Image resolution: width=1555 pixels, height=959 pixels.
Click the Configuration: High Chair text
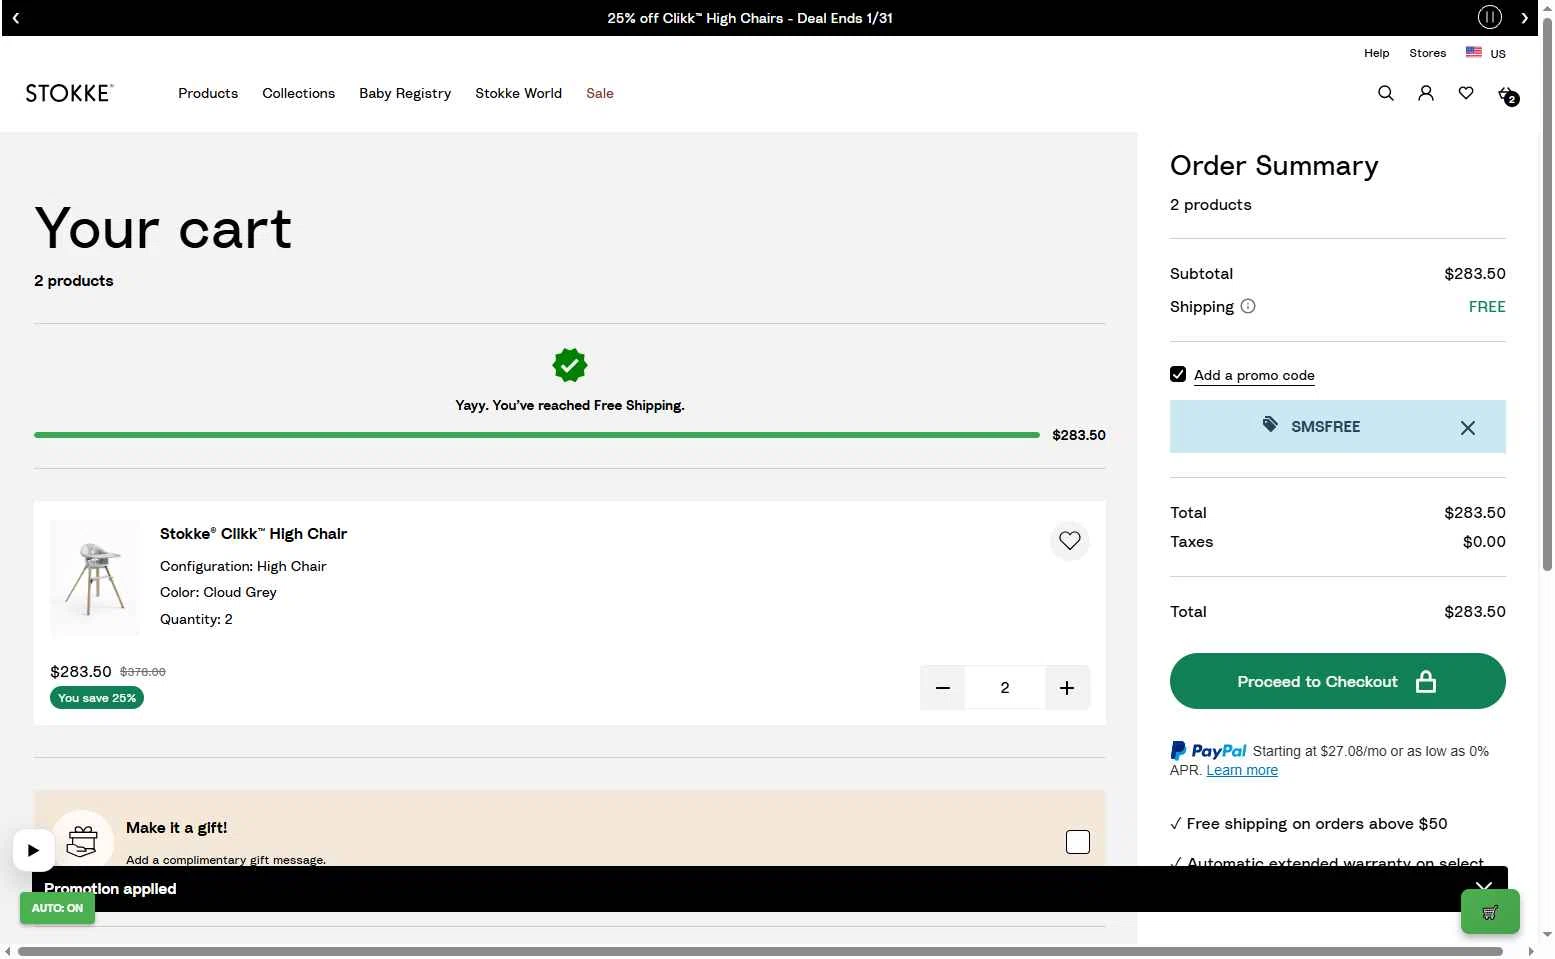243,566
